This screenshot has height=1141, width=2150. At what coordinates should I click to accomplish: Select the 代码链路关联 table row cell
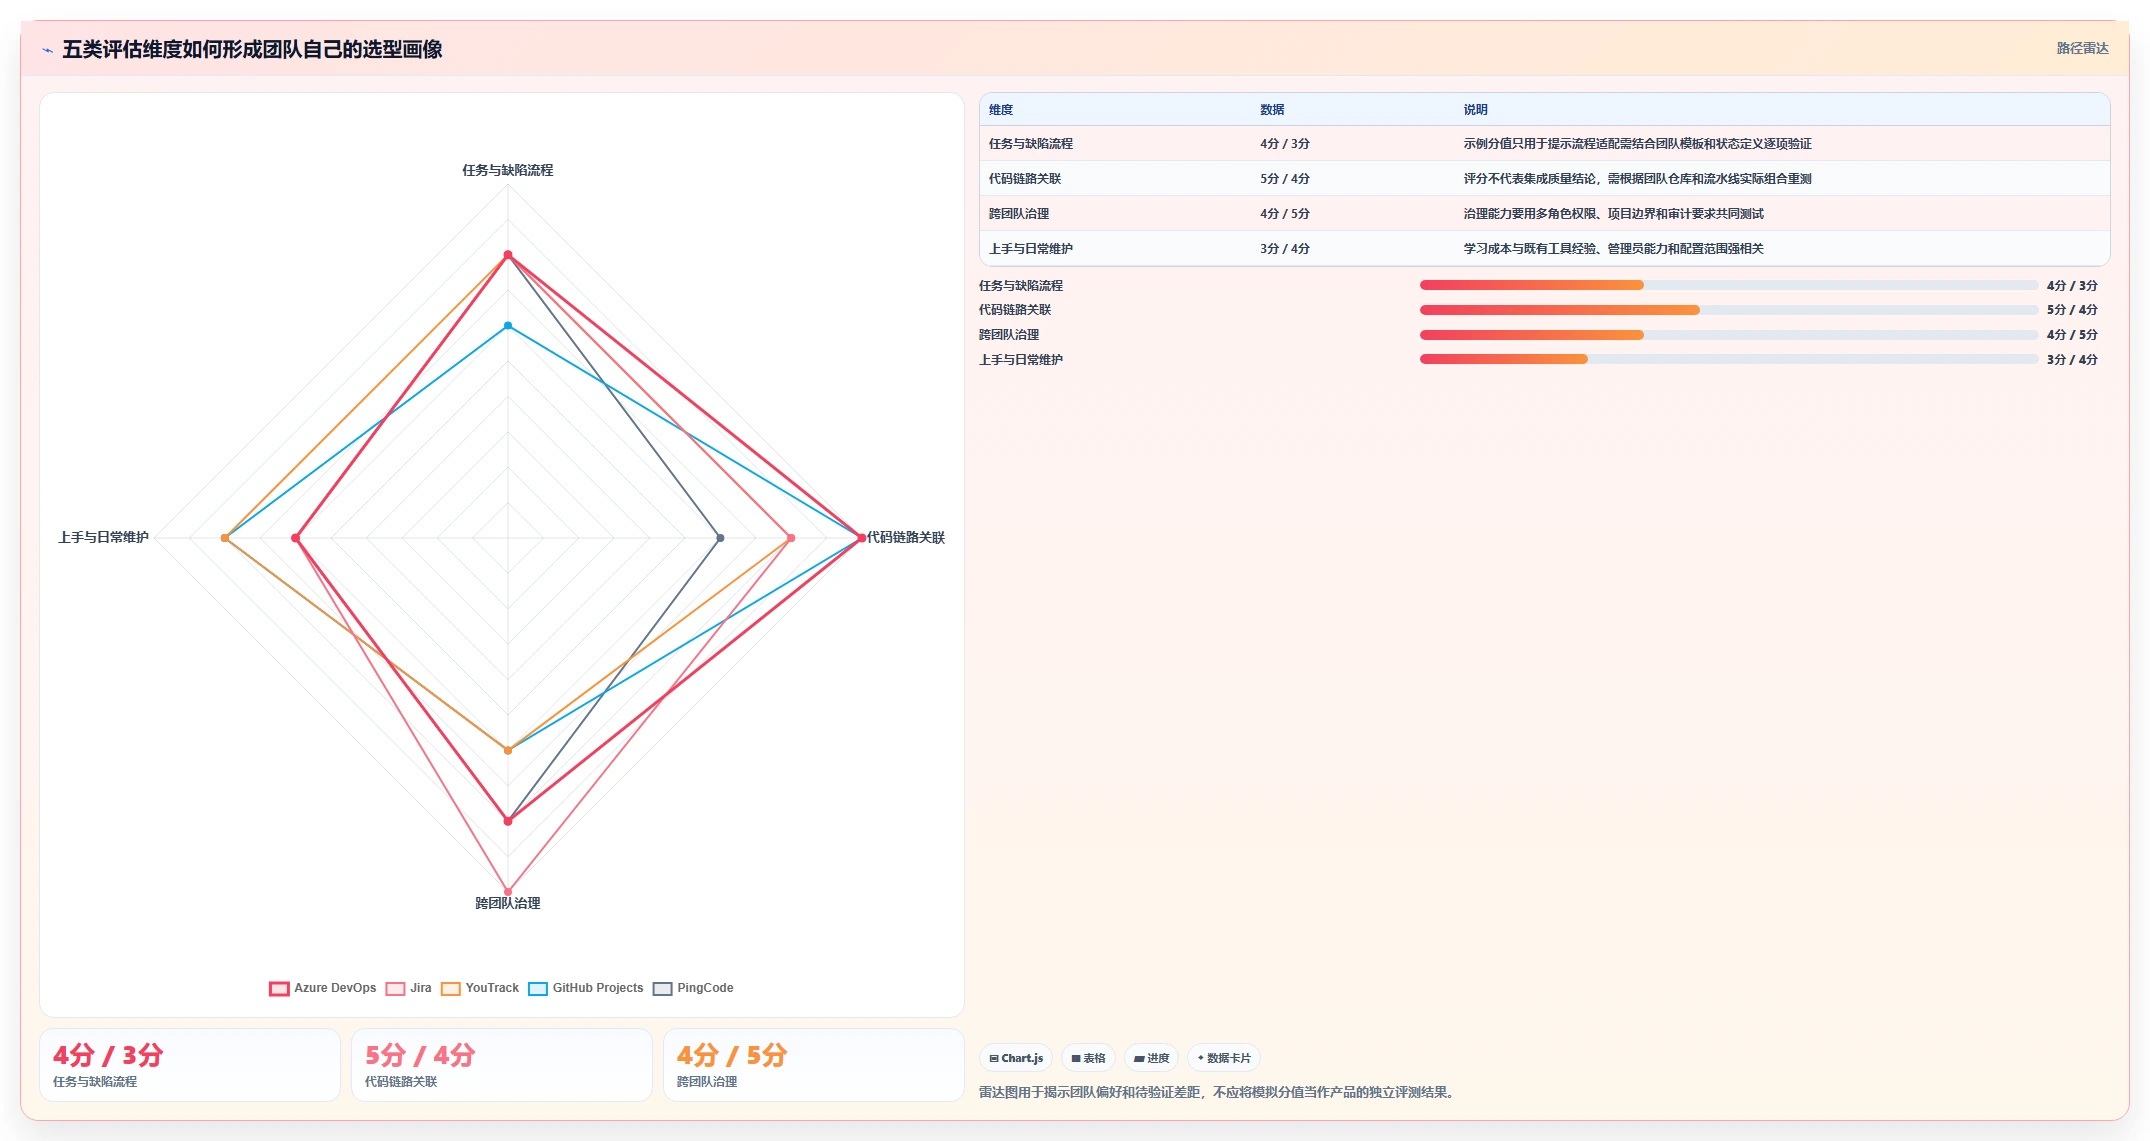(x=1025, y=179)
